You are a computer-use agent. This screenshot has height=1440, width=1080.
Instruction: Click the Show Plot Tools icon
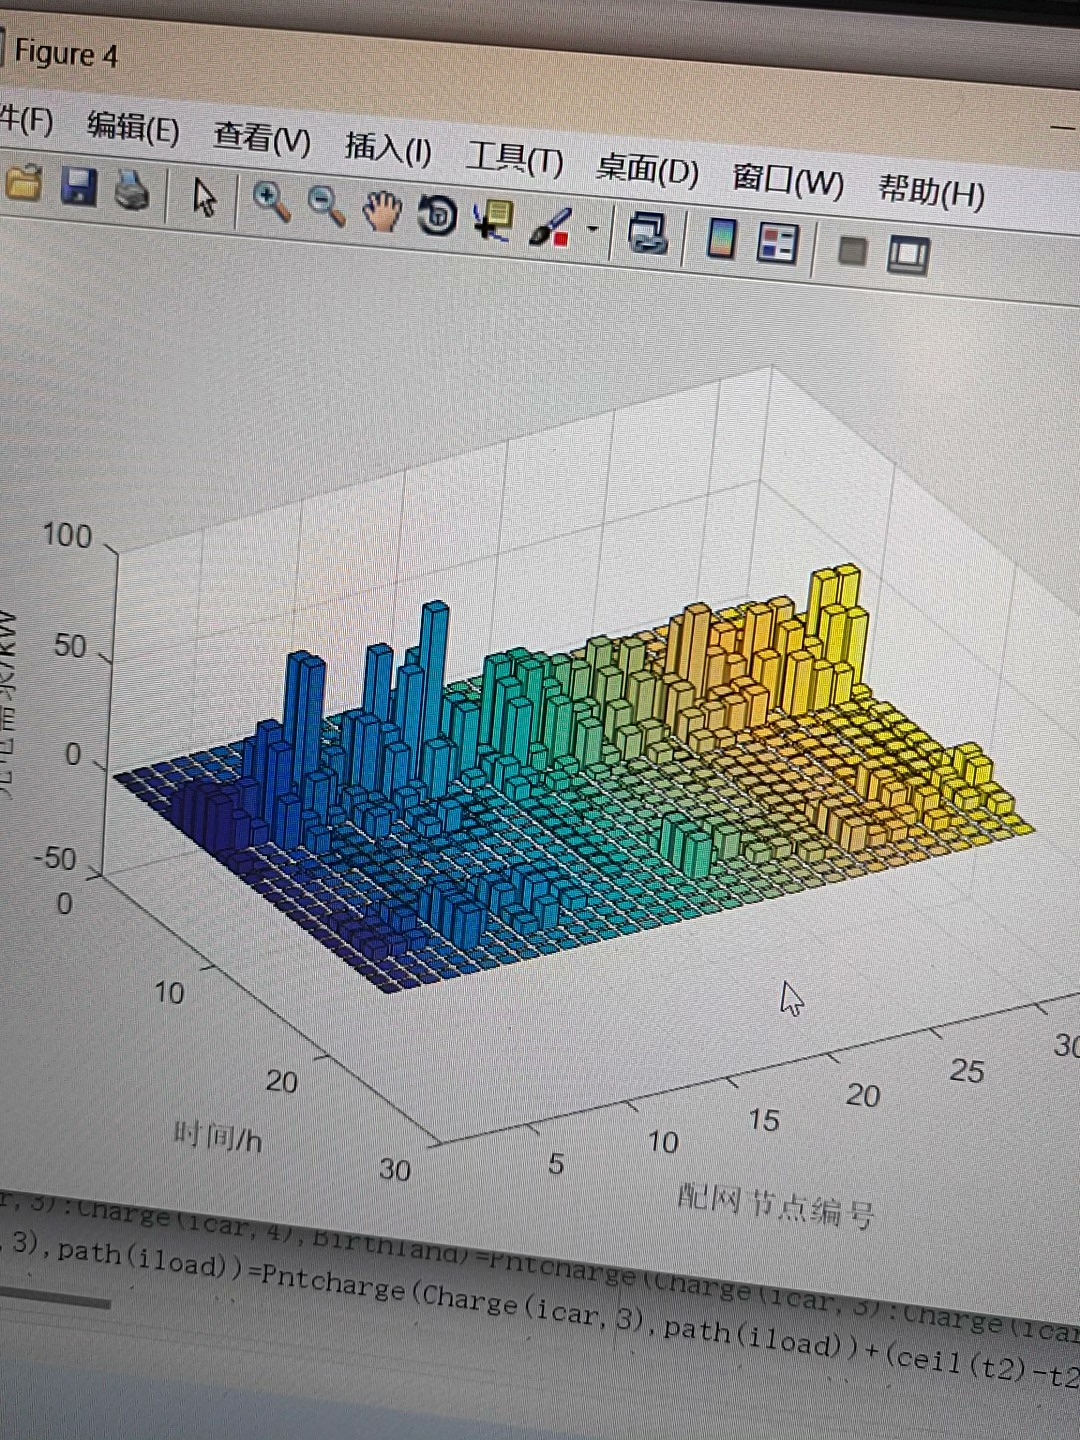point(908,255)
